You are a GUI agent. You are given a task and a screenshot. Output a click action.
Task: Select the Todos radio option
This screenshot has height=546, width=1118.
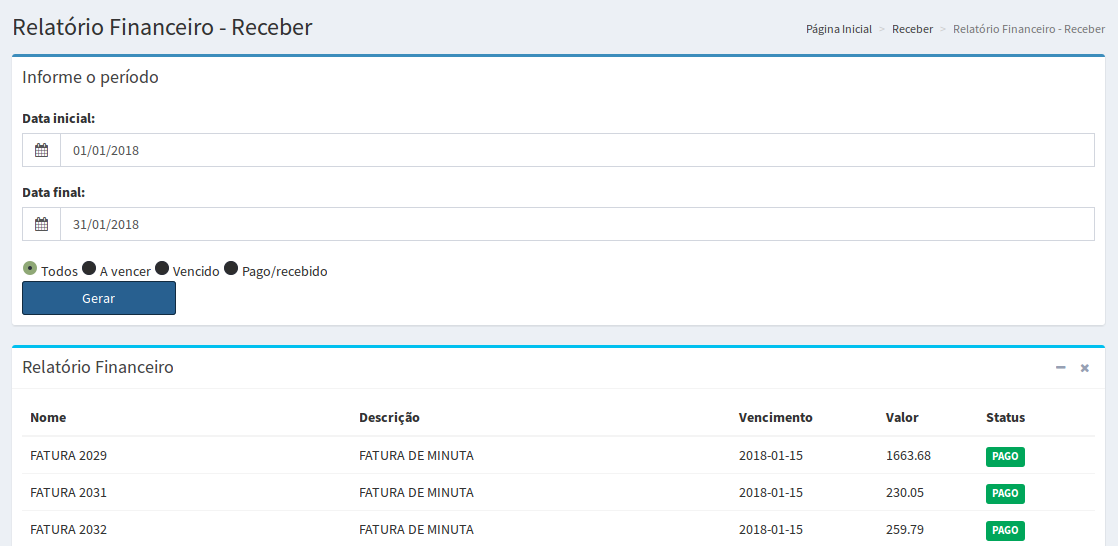[x=30, y=268]
